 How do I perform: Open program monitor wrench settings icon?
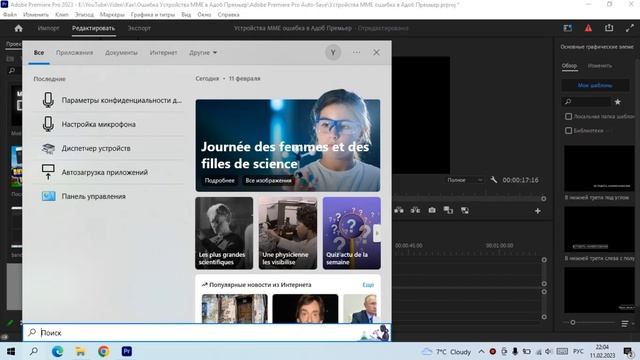coord(493,180)
